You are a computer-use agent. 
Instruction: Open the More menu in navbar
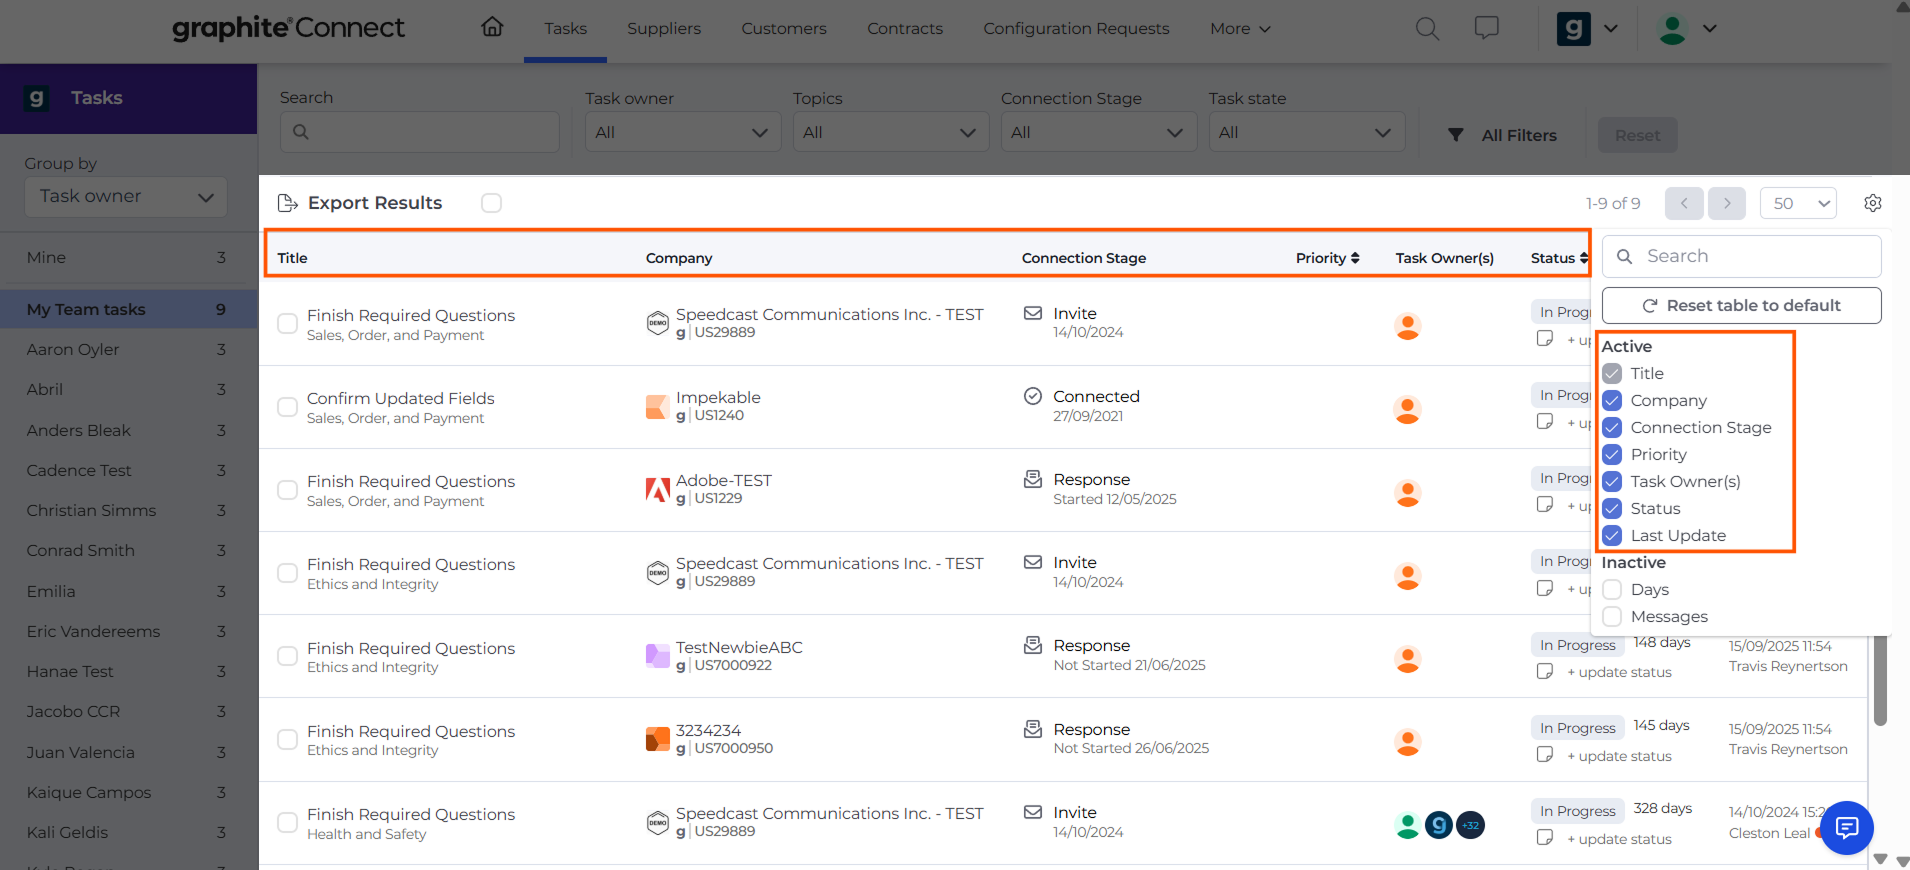pos(1240,29)
